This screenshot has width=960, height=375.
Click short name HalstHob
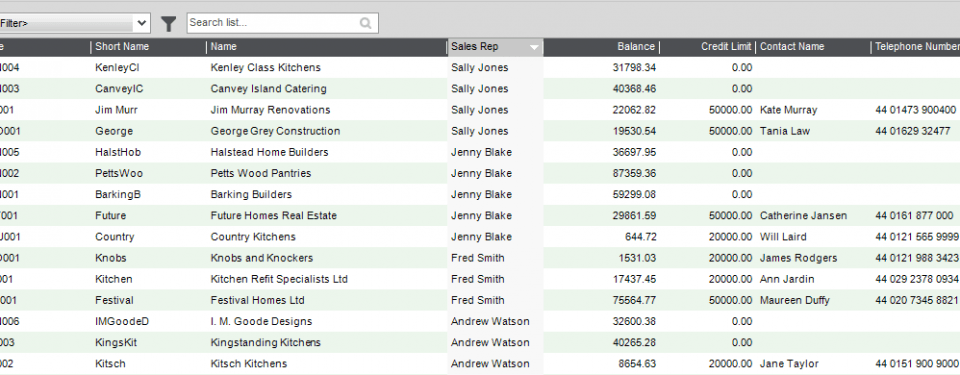click(118, 153)
